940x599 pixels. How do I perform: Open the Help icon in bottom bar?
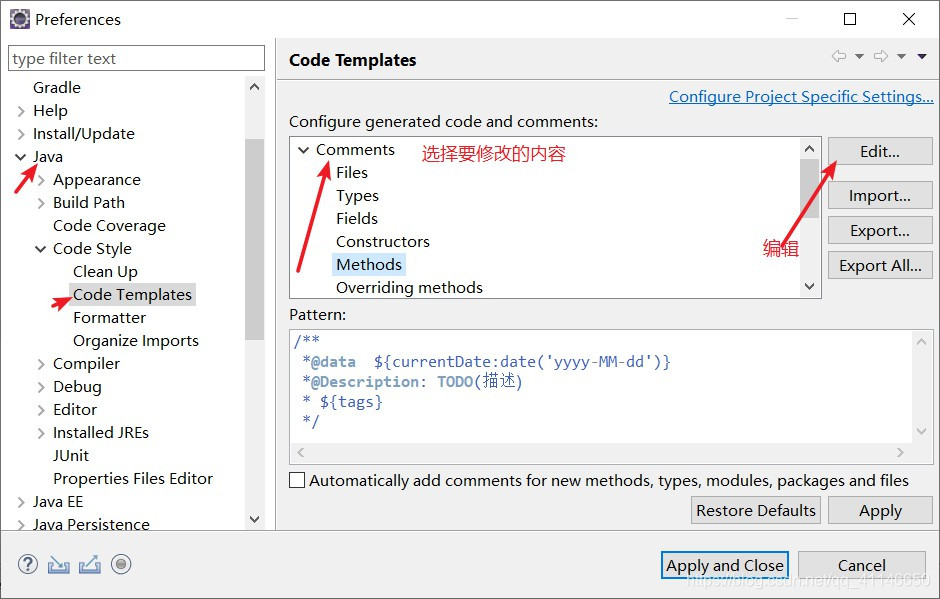28,564
